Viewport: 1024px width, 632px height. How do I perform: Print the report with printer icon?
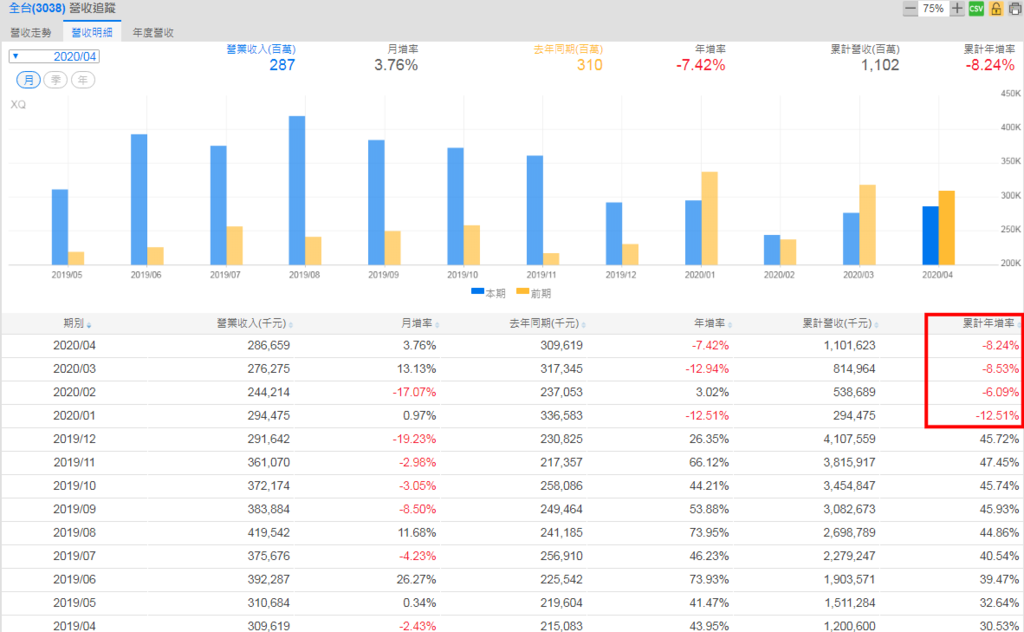(x=1015, y=8)
